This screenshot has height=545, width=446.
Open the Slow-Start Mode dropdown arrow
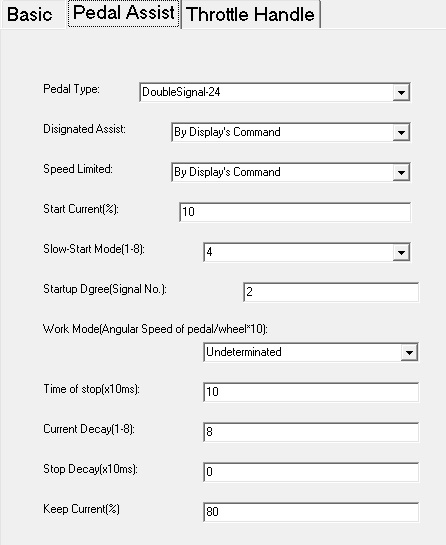coord(401,252)
